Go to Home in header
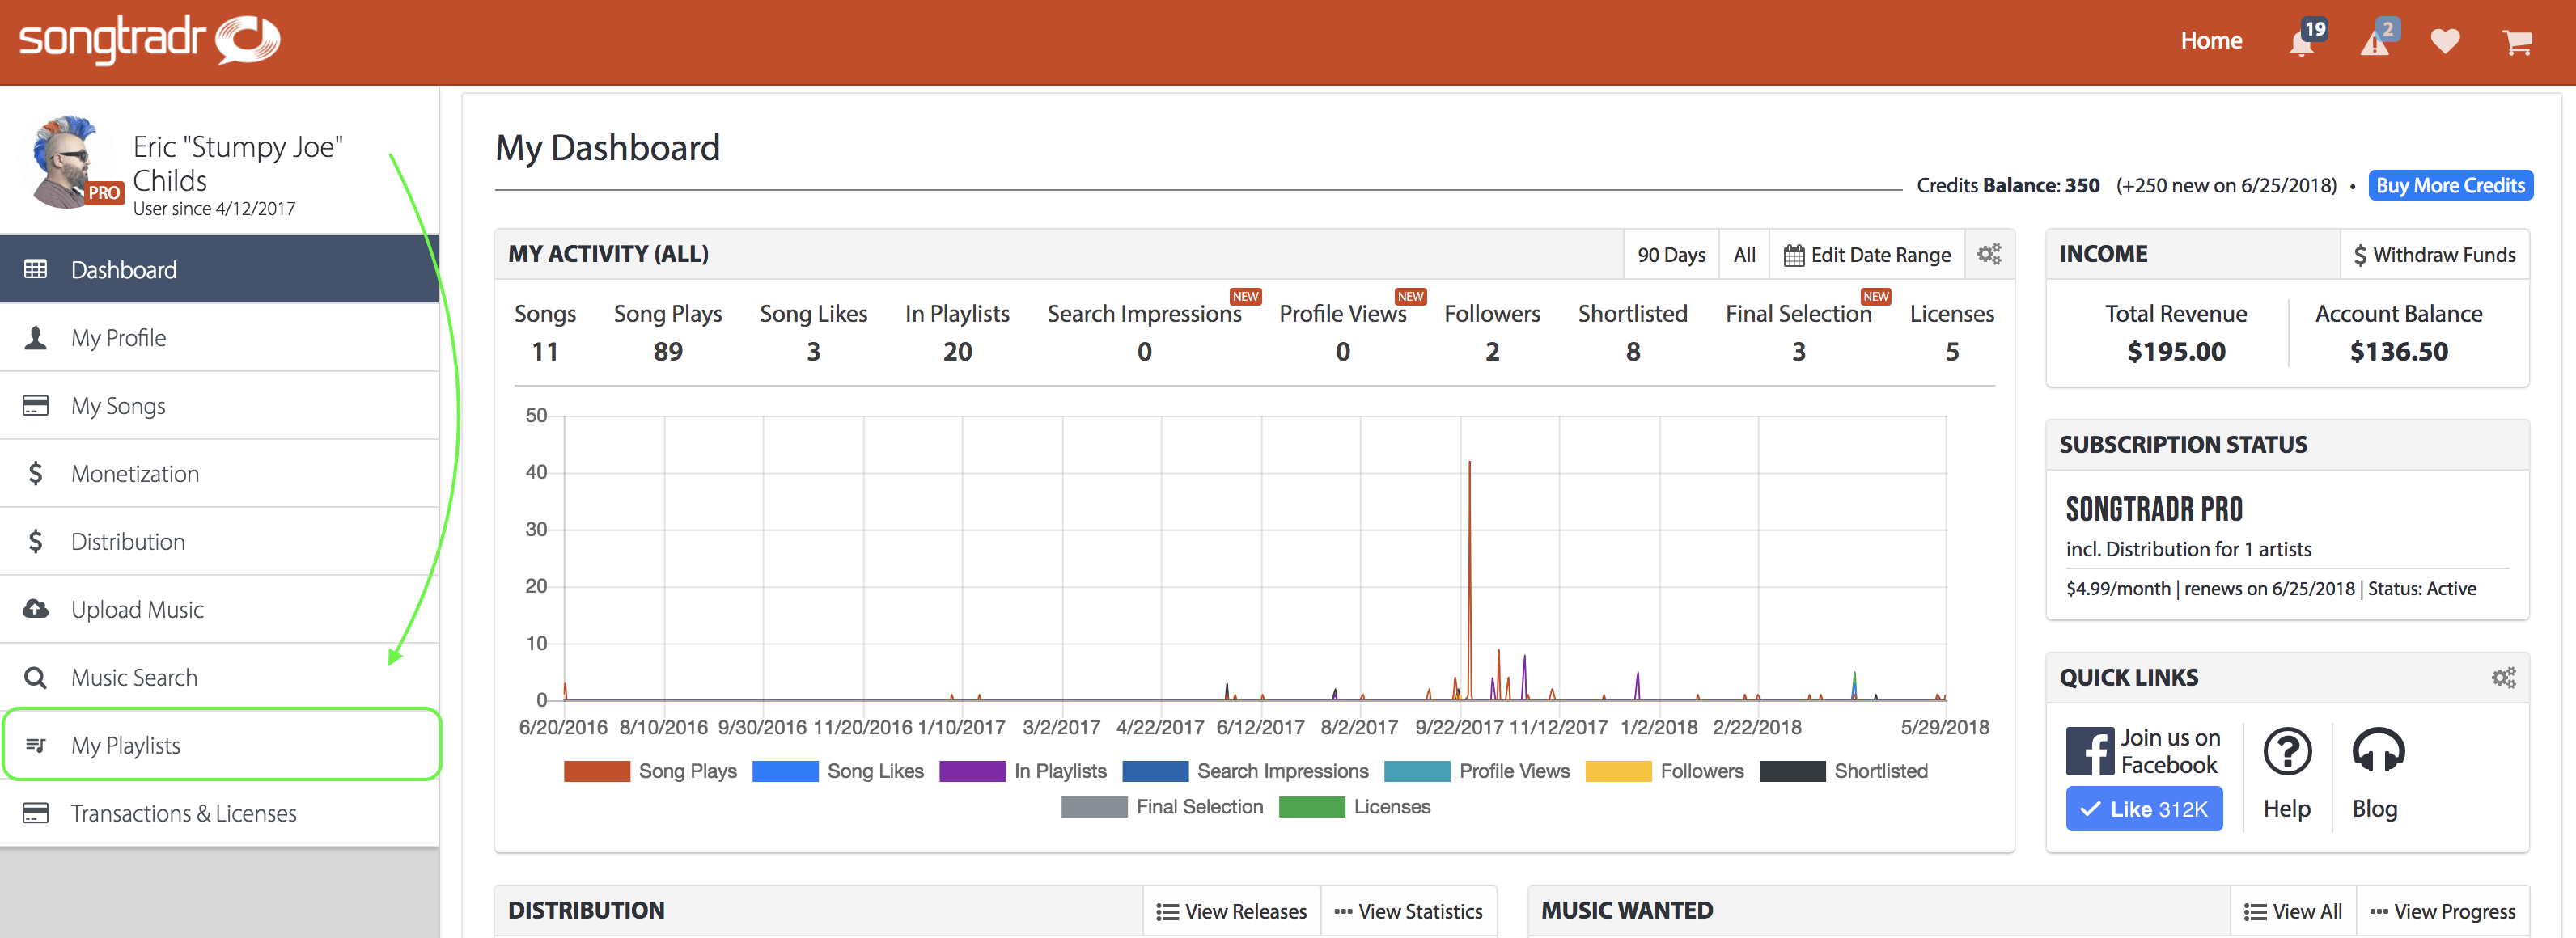2576x938 pixels. click(x=2211, y=41)
